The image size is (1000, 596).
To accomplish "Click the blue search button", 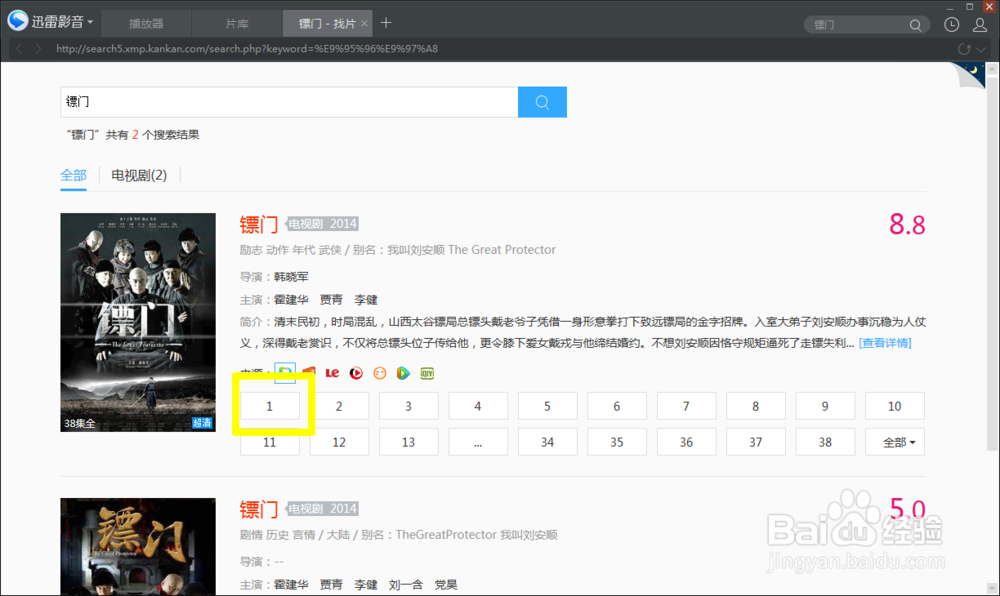I will pyautogui.click(x=542, y=102).
